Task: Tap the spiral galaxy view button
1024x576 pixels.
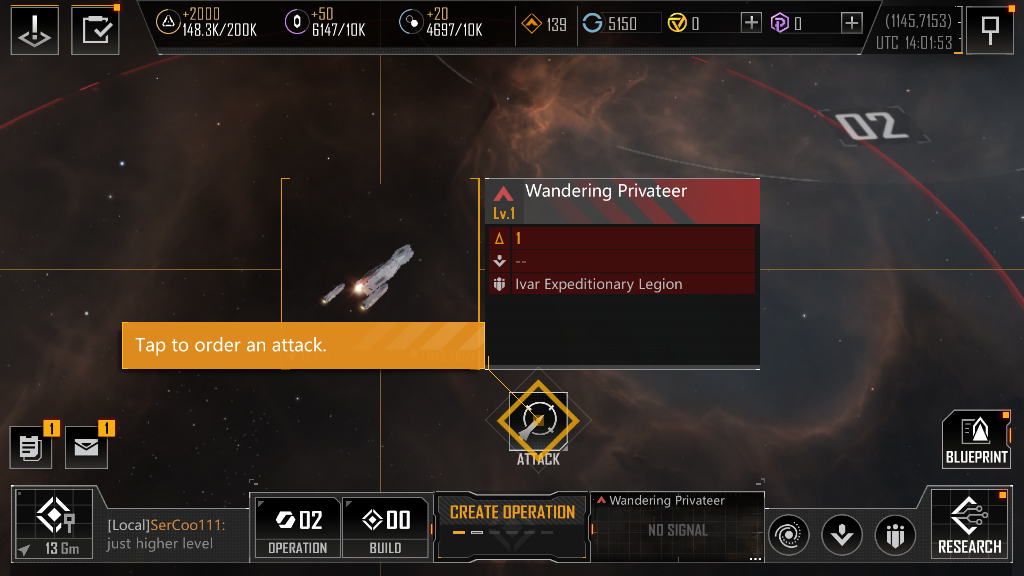Action: pos(788,536)
